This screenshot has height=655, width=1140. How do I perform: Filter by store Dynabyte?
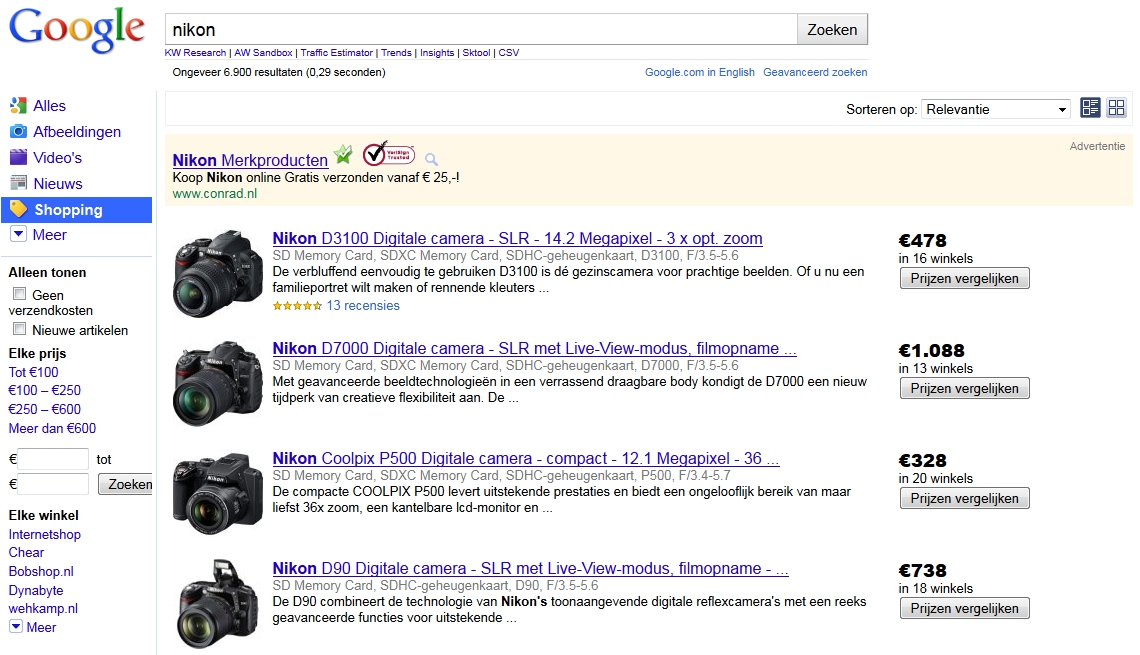(36, 590)
